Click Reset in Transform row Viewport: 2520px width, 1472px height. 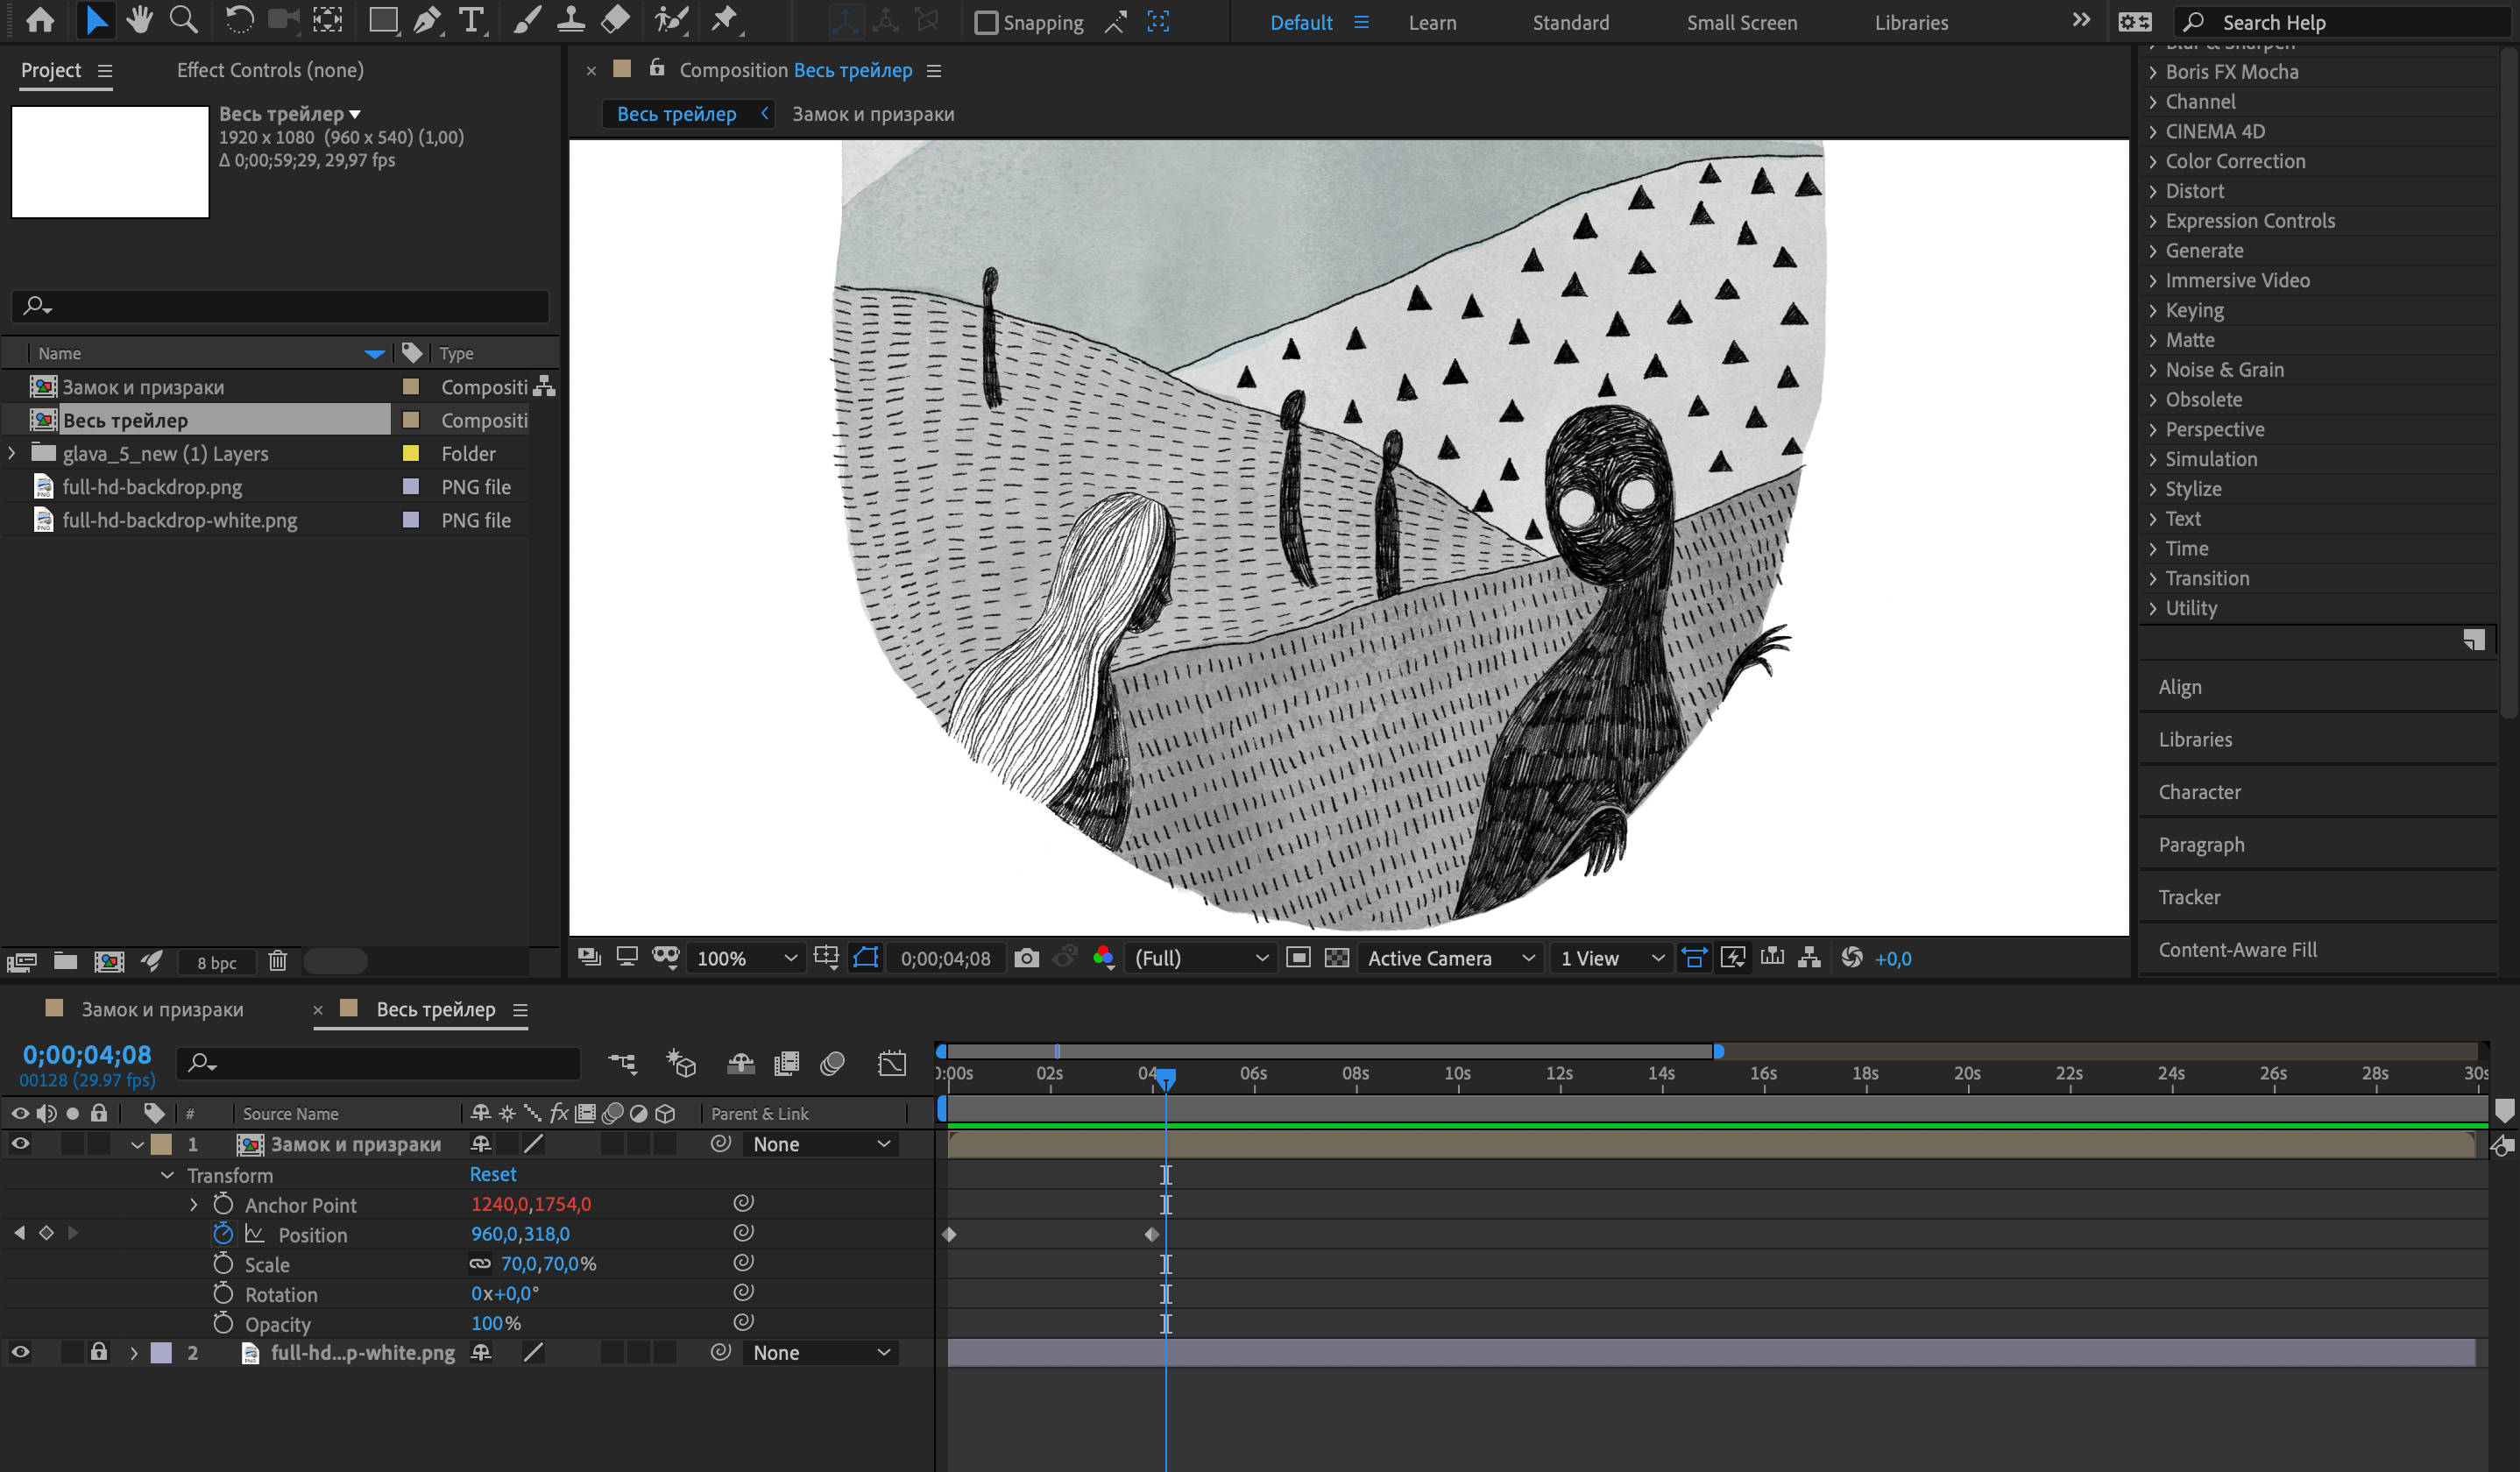(x=493, y=1174)
